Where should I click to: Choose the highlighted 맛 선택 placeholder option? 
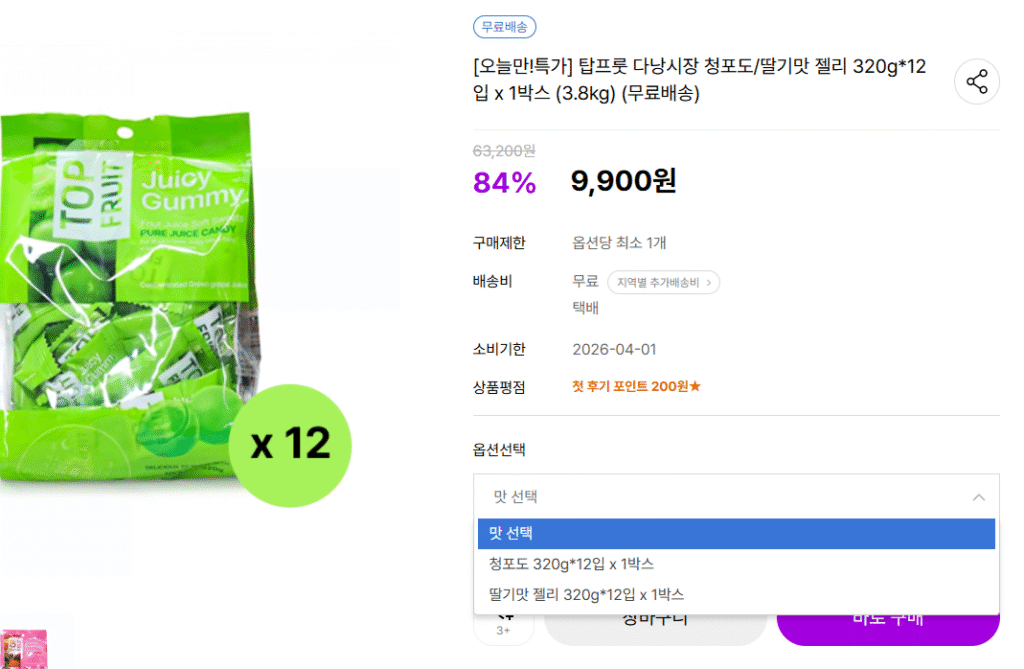735,534
